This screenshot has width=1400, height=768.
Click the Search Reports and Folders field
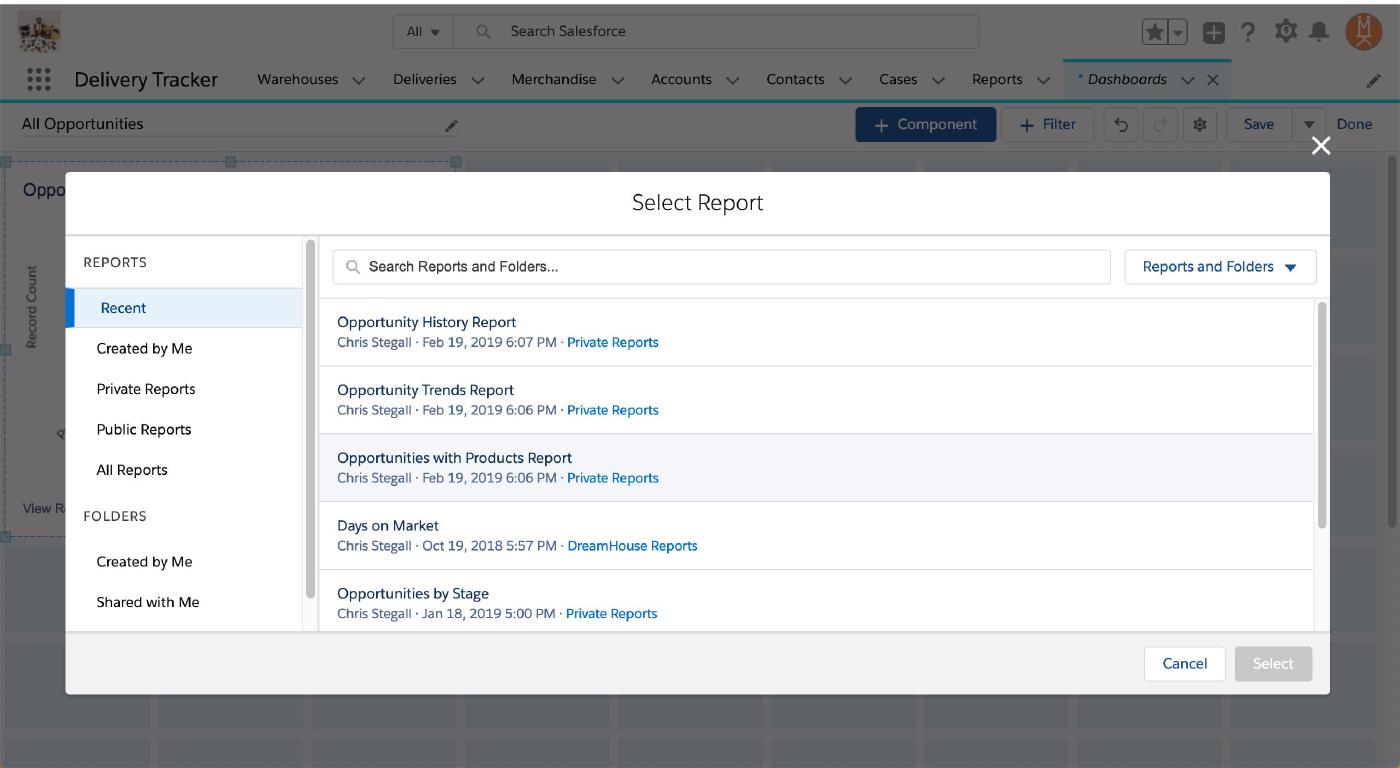coord(720,267)
